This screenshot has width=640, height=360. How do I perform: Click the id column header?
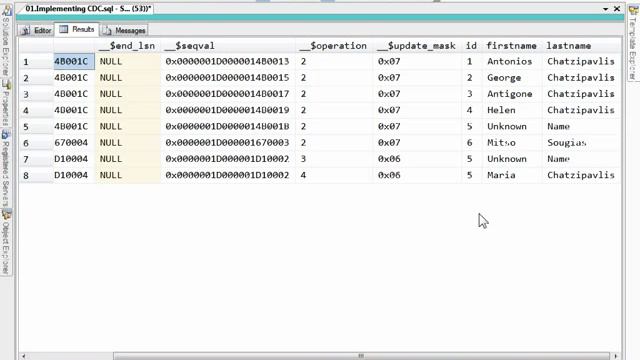tap(471, 46)
